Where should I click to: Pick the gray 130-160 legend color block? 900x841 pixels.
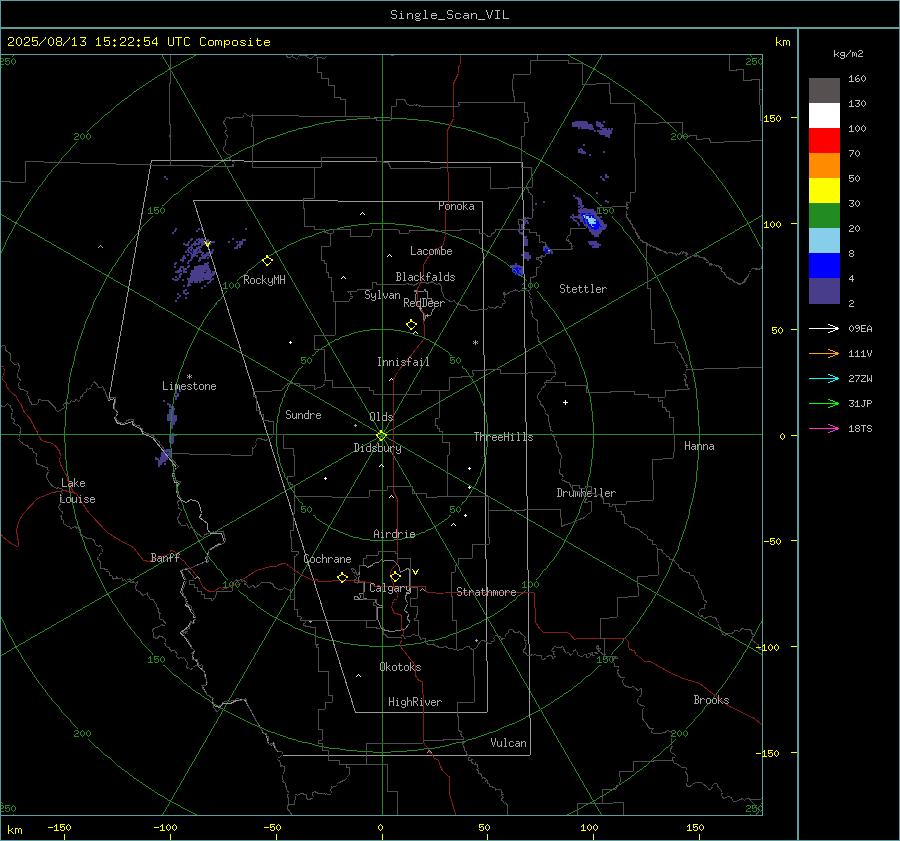pyautogui.click(x=824, y=91)
